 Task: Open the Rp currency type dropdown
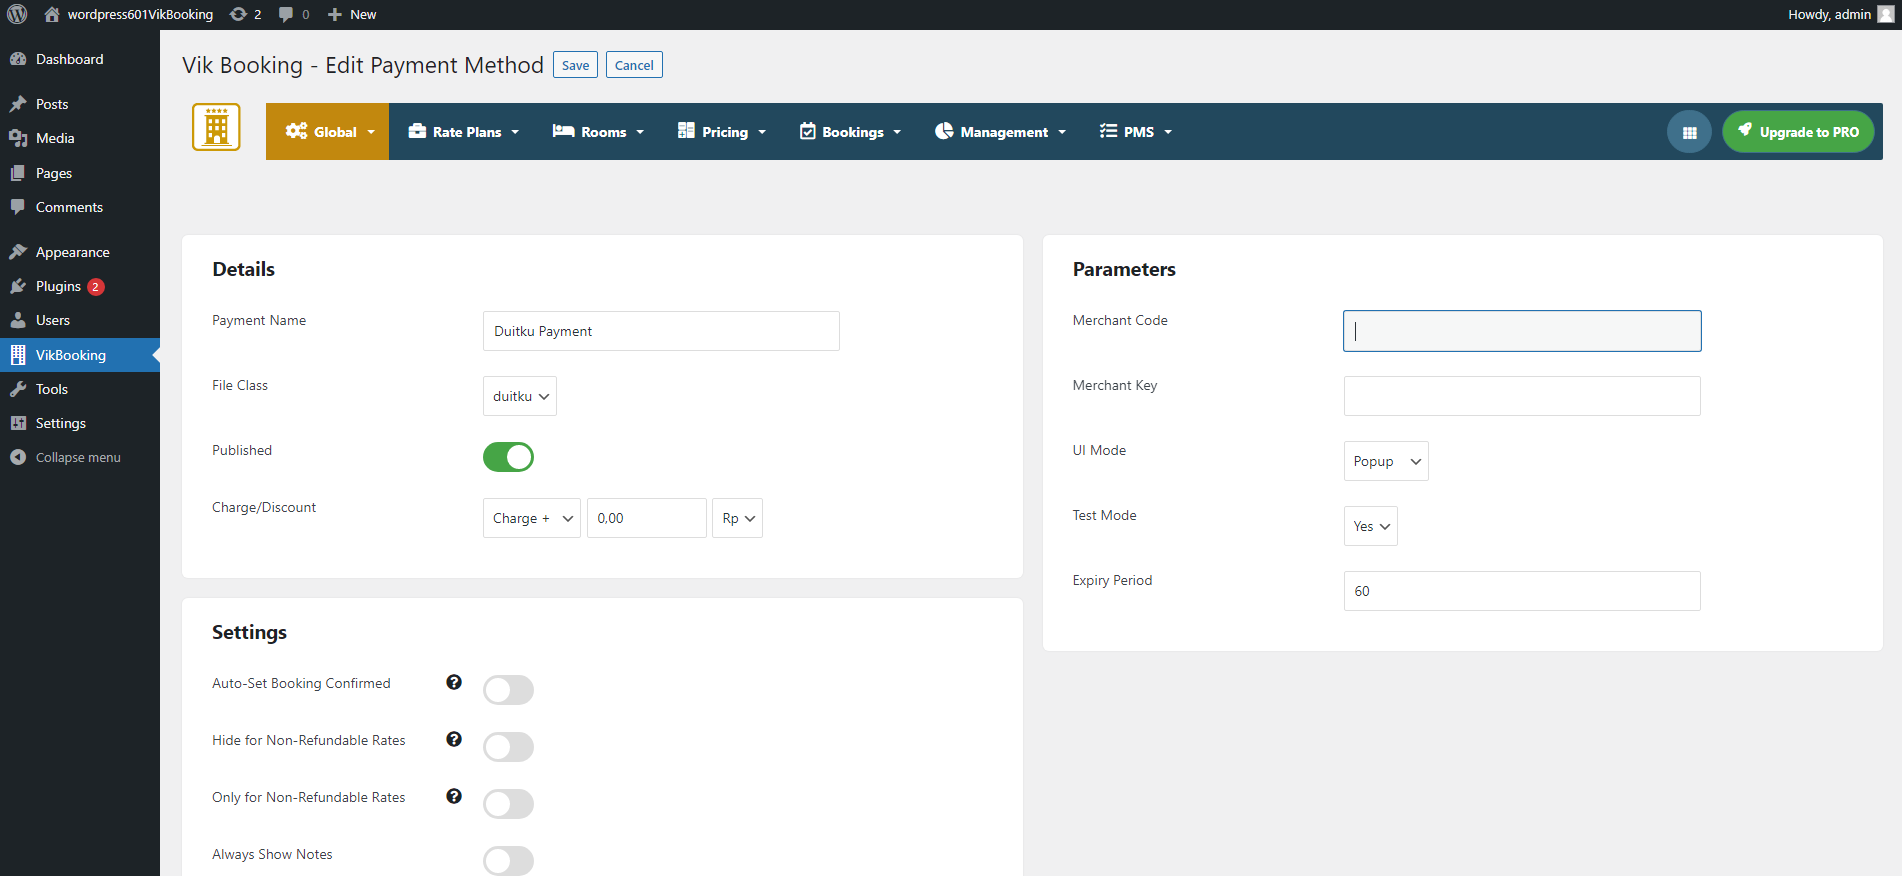coord(737,518)
